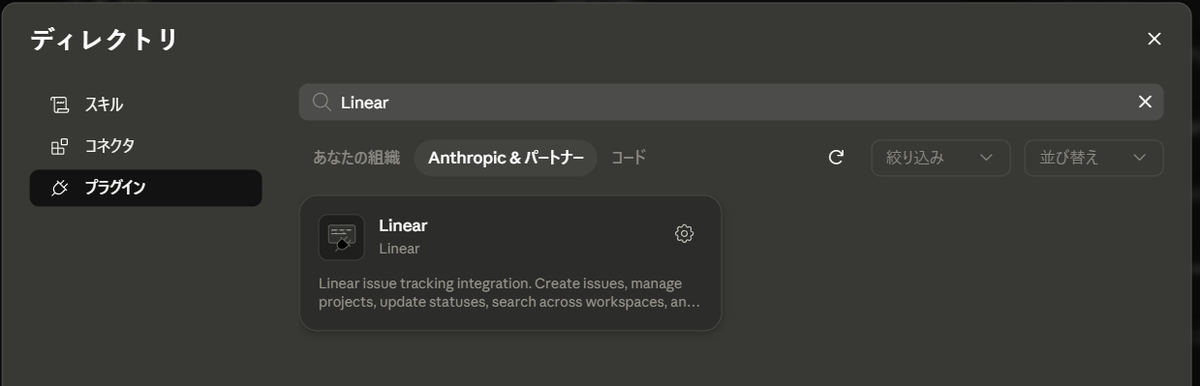1200x386 pixels.
Task: Click the Linear publisher name under title
Action: pyautogui.click(x=399, y=249)
